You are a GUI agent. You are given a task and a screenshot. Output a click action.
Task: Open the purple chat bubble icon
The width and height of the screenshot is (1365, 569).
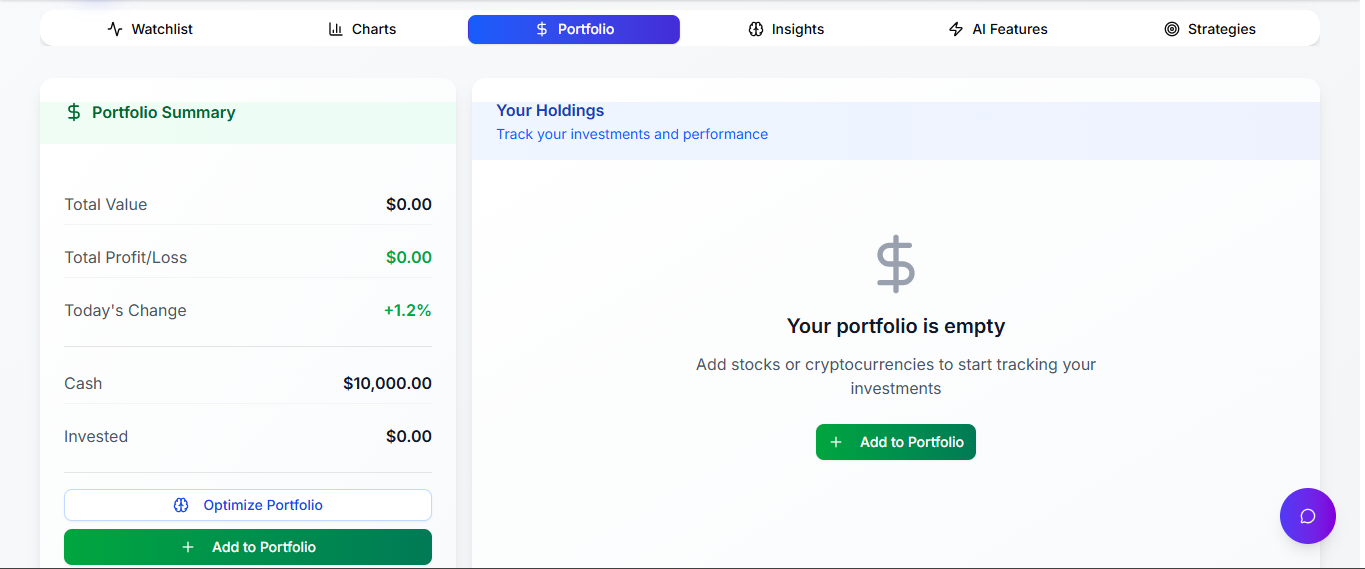coord(1307,516)
